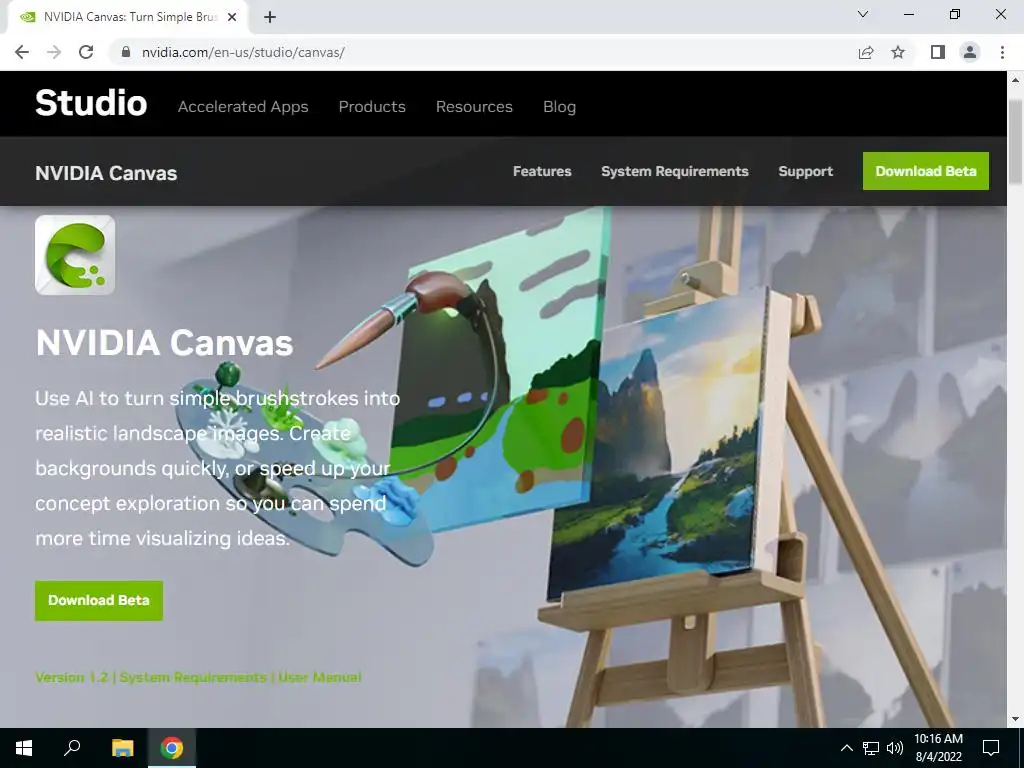Open the network status tray icon
This screenshot has width=1024, height=768.
coord(871,748)
